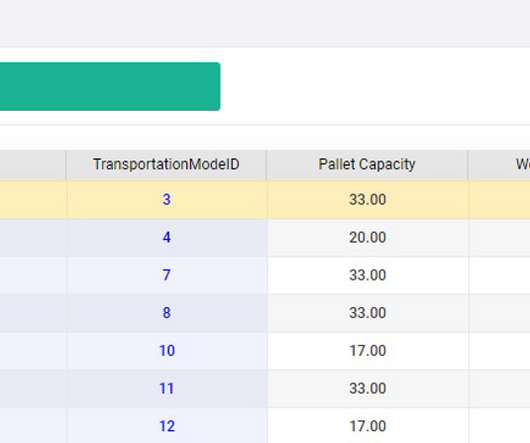The image size is (530, 443).
Task: Click the partially visible column header after Pallet Capacity
Action: (x=500, y=165)
